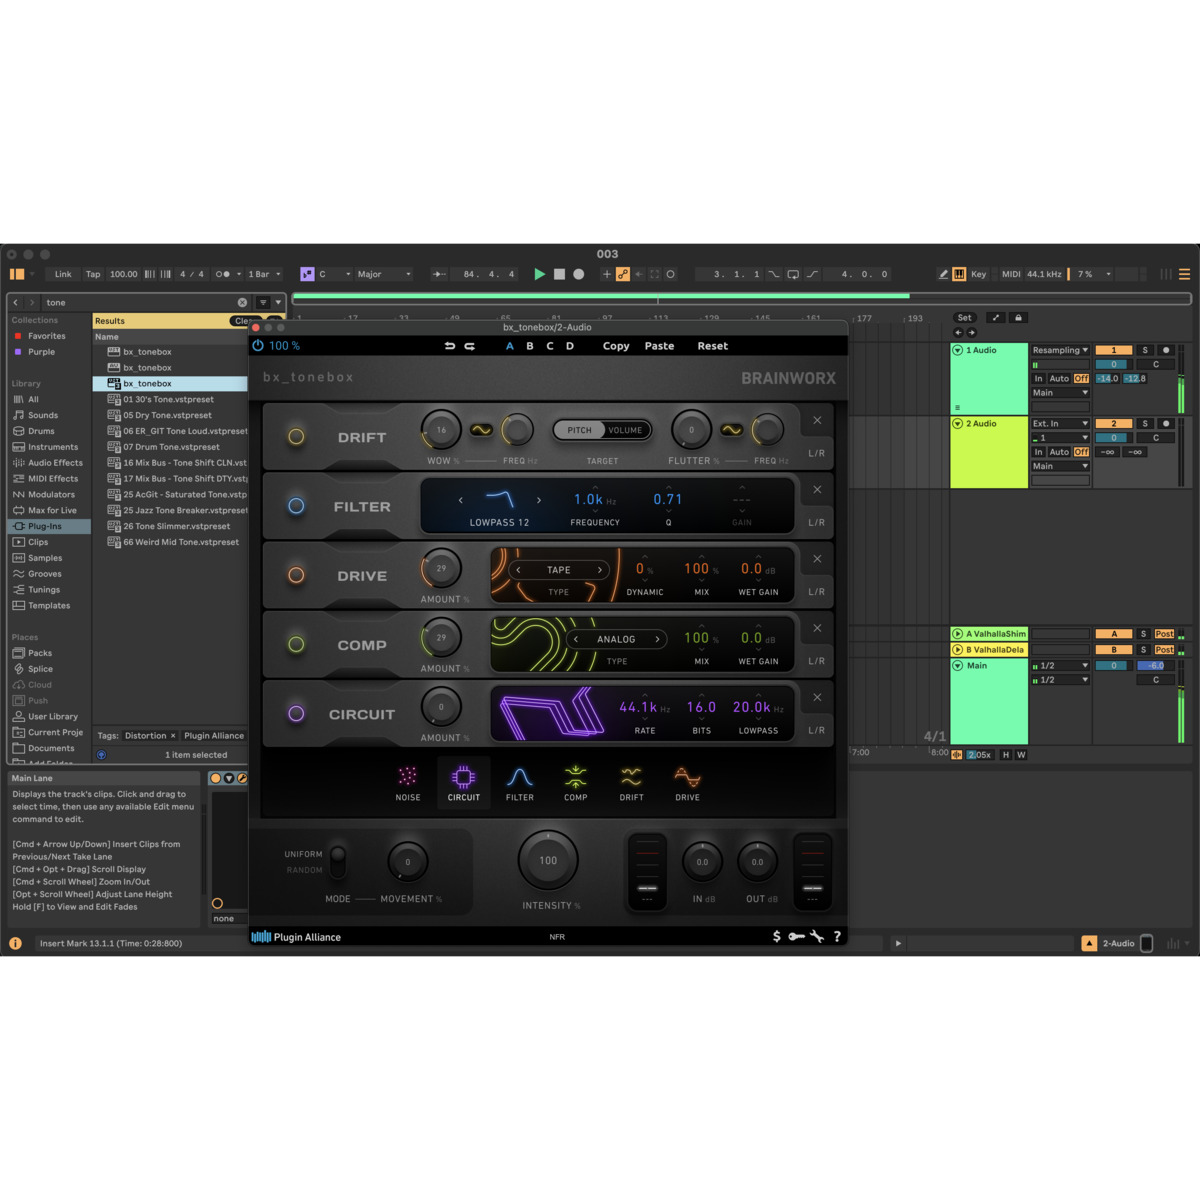
Task: Add the FILTER module from icon row
Action: 520,783
